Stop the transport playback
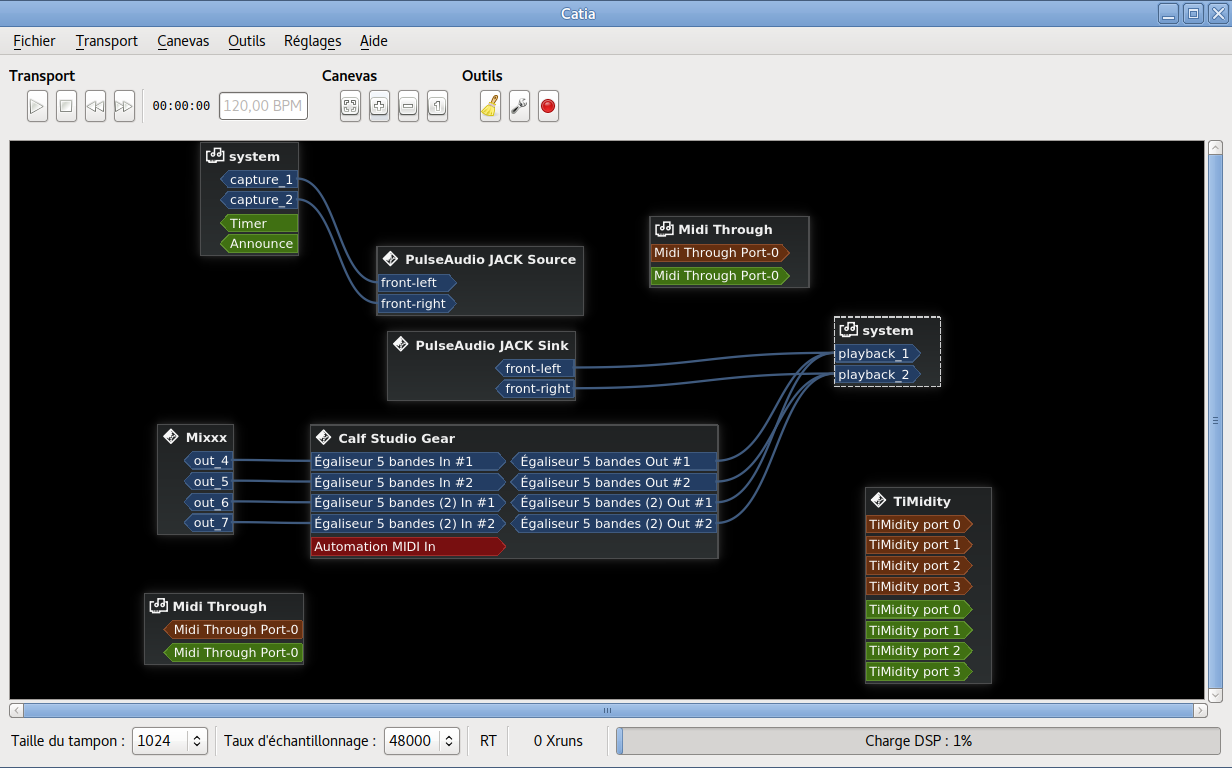1232x768 pixels. [x=66, y=106]
